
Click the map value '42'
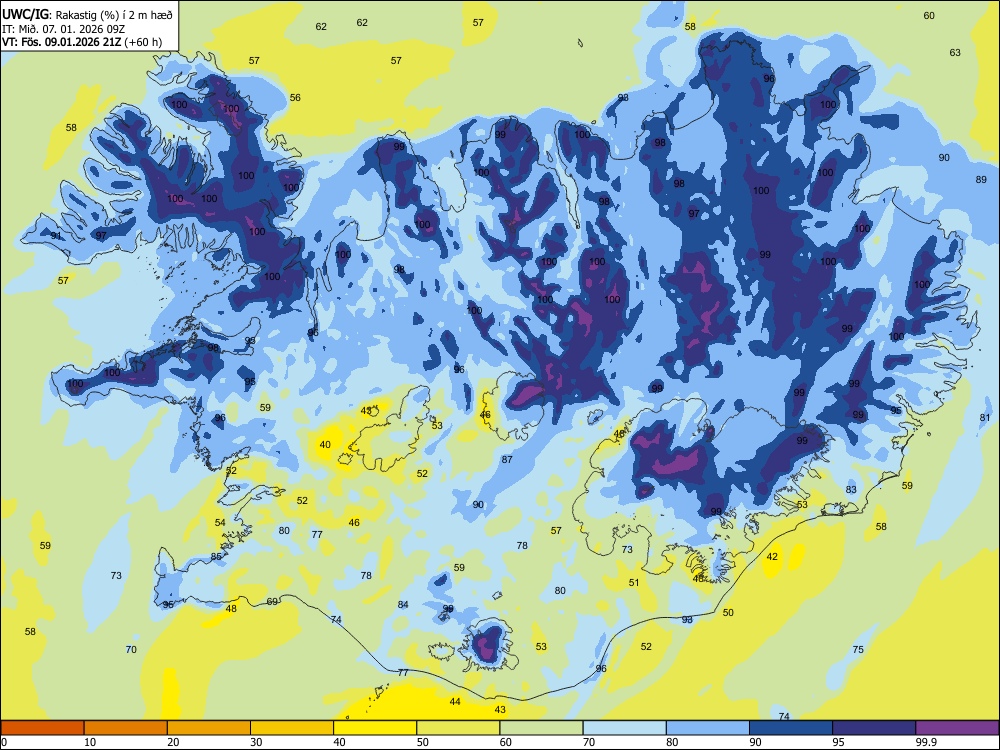(x=772, y=556)
